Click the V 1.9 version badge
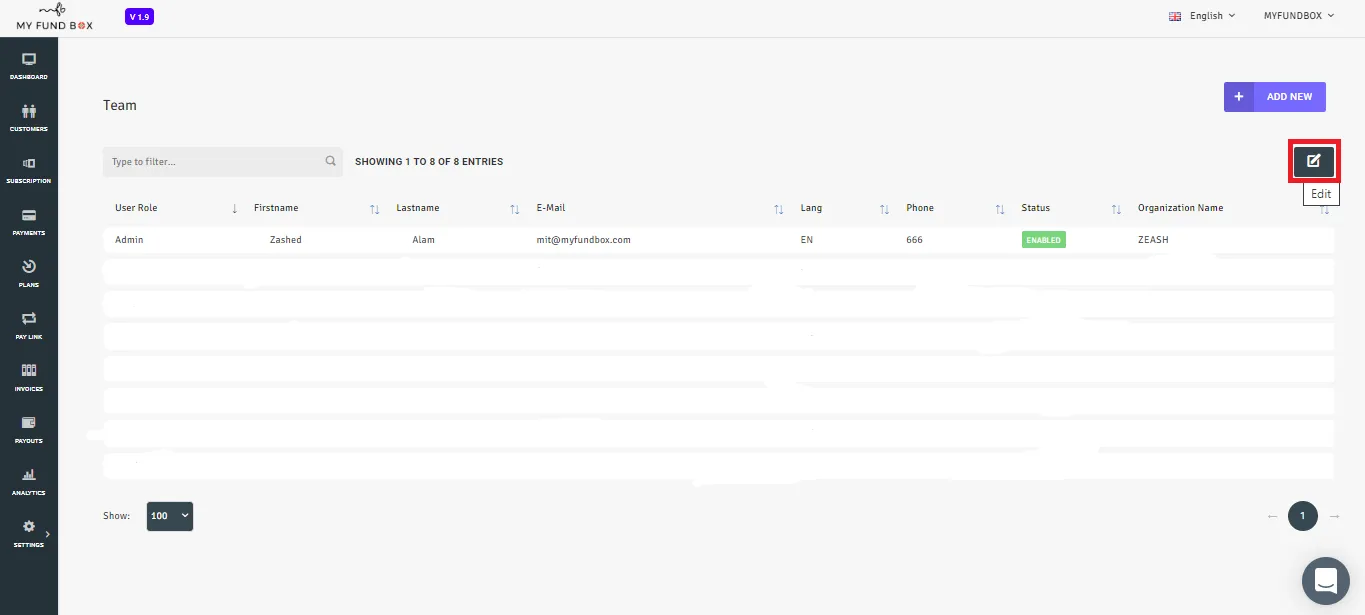The width and height of the screenshot is (1365, 615). [x=139, y=17]
